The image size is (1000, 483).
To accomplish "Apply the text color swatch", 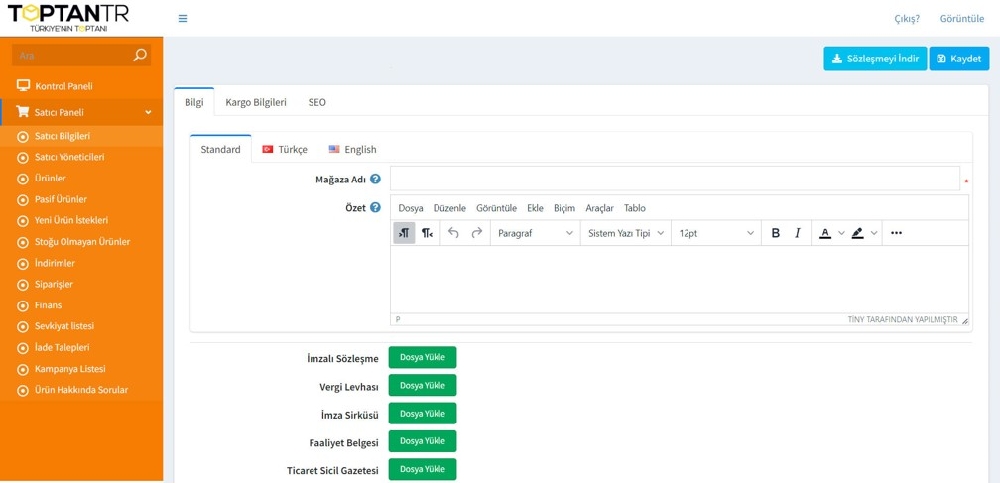I will [824, 233].
